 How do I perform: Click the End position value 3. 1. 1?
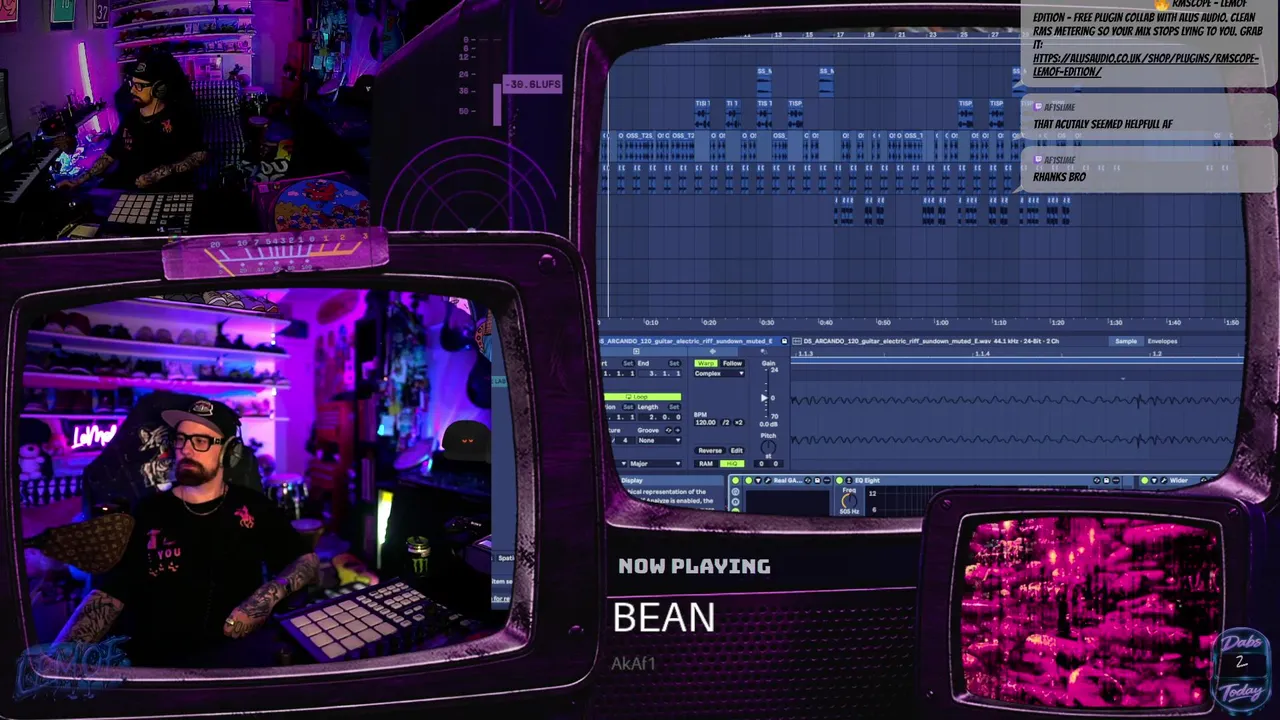pos(659,373)
